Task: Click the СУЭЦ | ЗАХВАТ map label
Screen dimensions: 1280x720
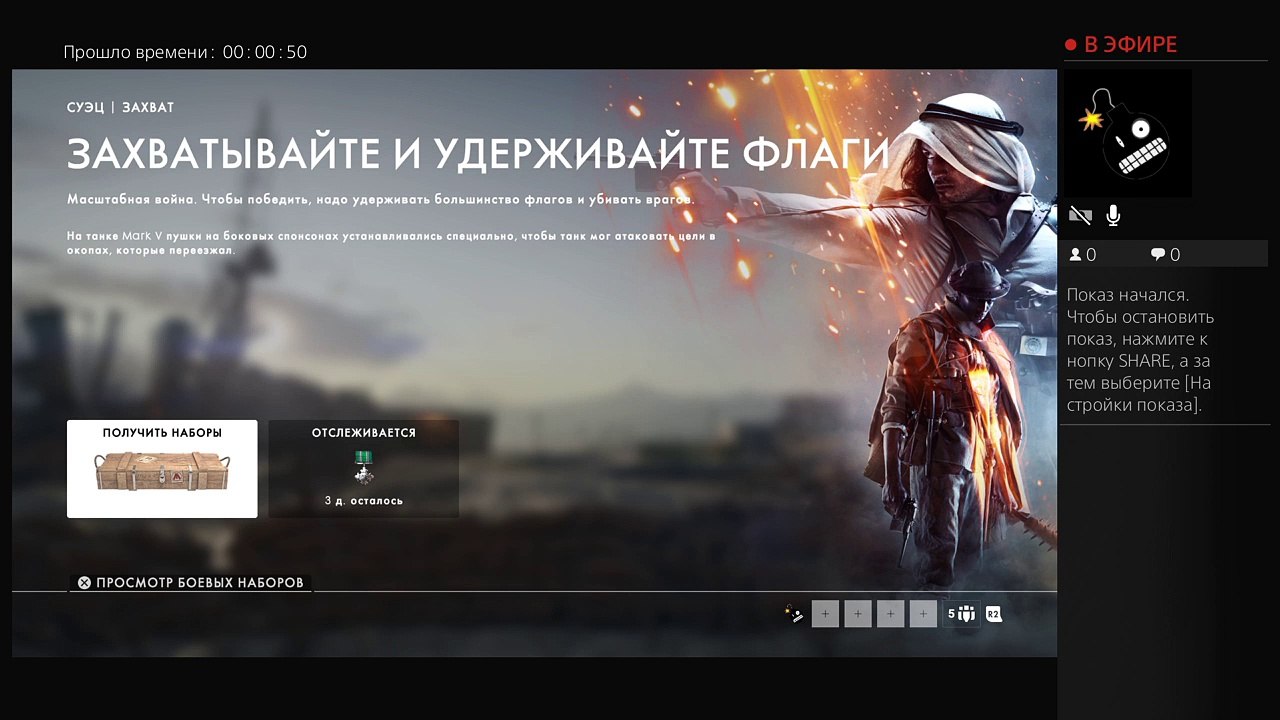Action: (120, 107)
